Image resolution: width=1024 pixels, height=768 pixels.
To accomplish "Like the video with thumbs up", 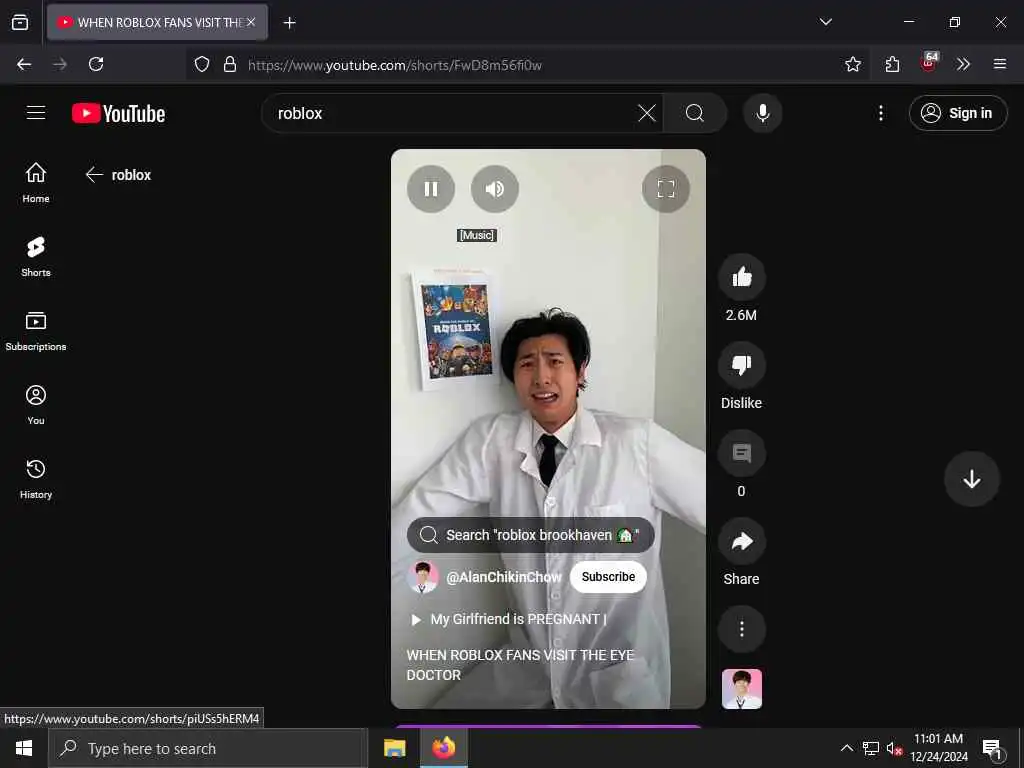I will [741, 277].
